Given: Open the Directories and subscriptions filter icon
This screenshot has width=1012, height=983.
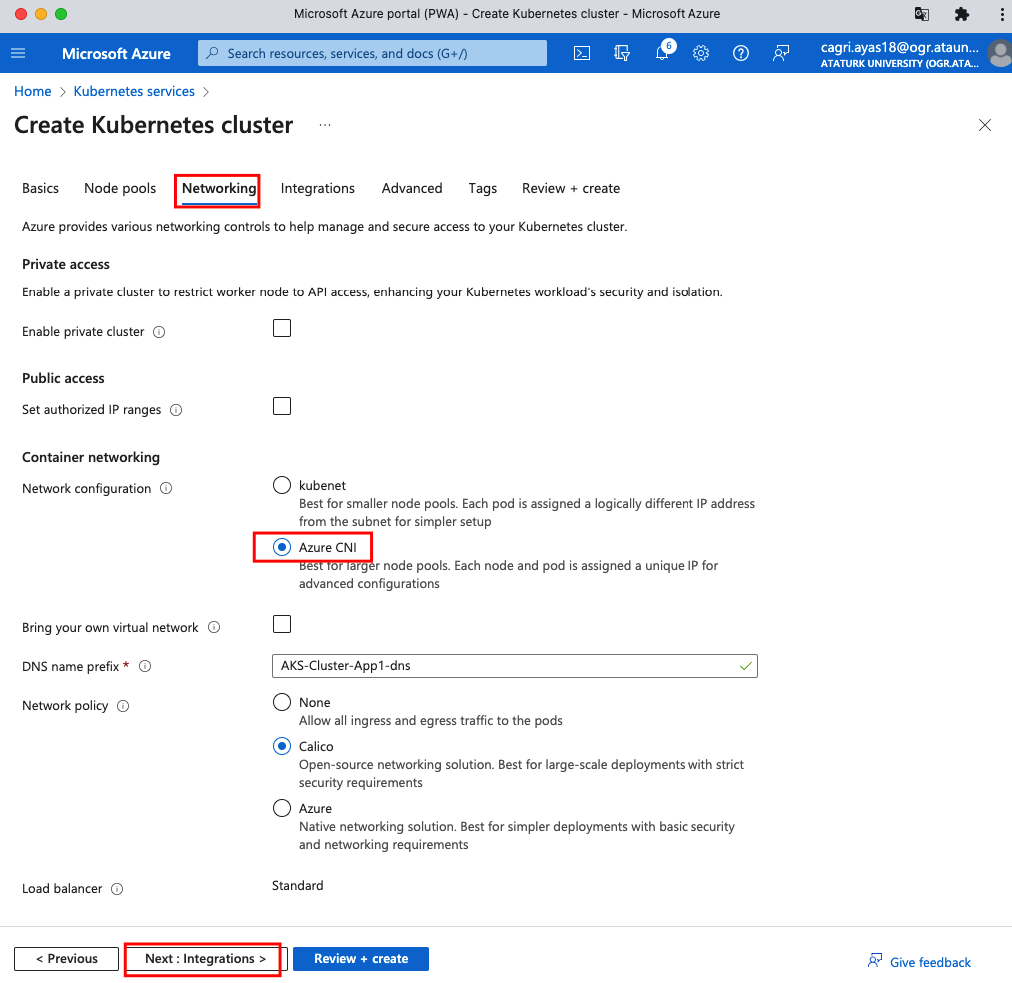Looking at the screenshot, I should click(x=622, y=53).
